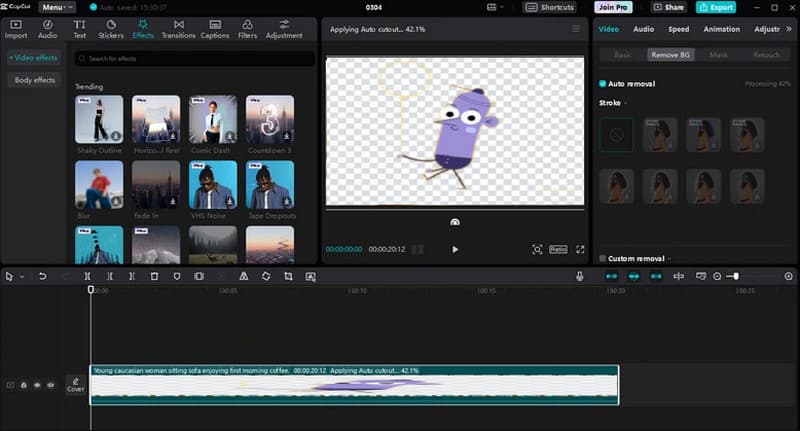Open the Adjustment tab in media panel

(x=284, y=29)
